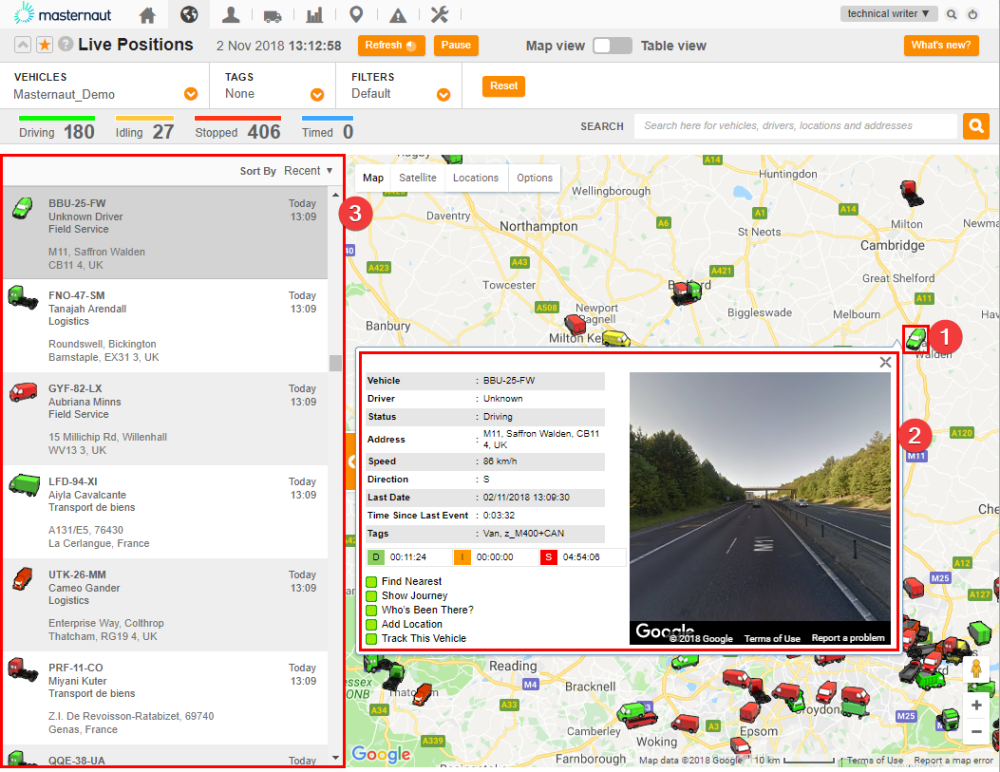Viewport: 1000px width, 772px height.
Task: Click the favorite star icon
Action: pyautogui.click(x=45, y=45)
